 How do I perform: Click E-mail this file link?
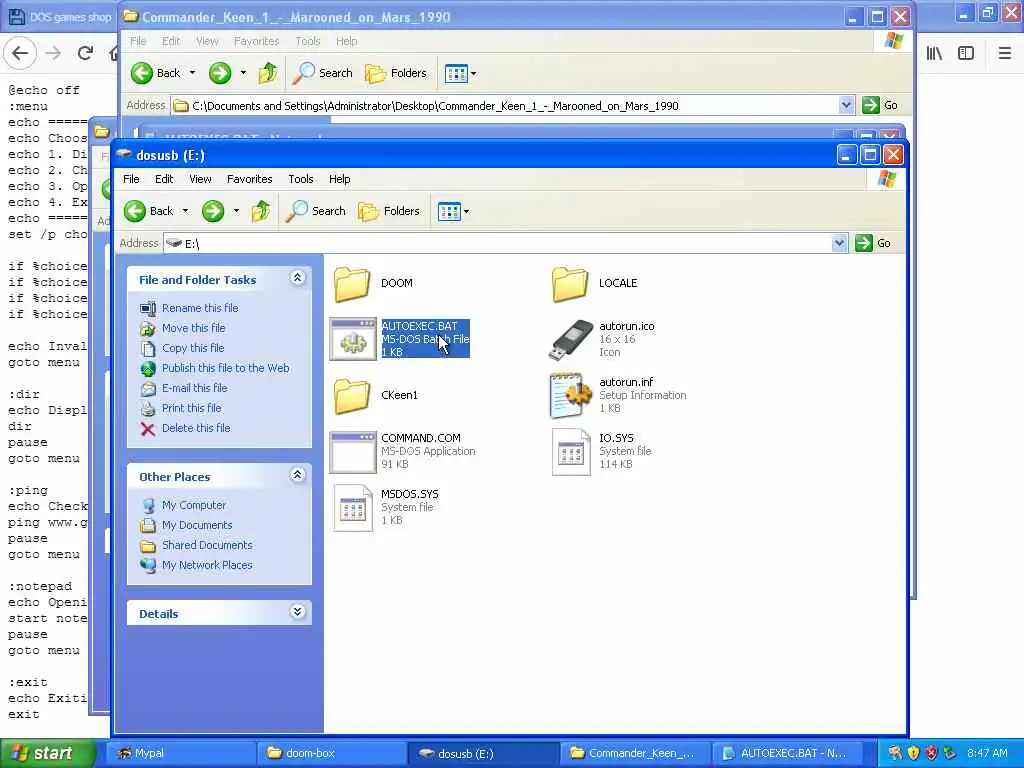(x=195, y=388)
